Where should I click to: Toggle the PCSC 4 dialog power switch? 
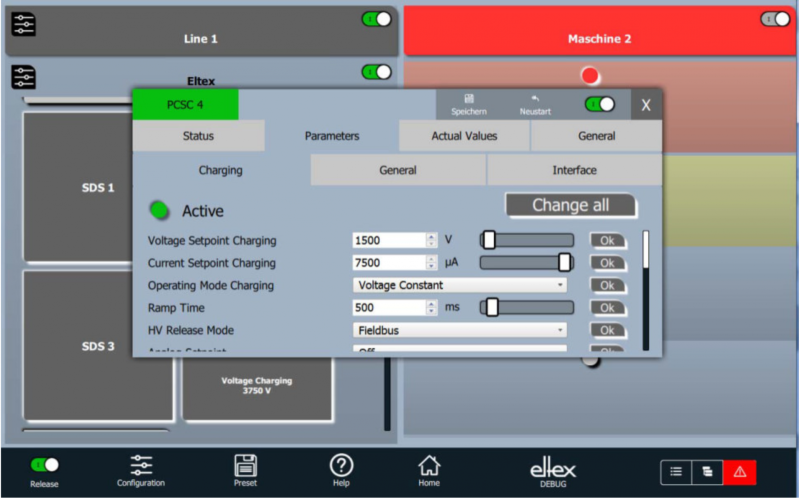600,104
